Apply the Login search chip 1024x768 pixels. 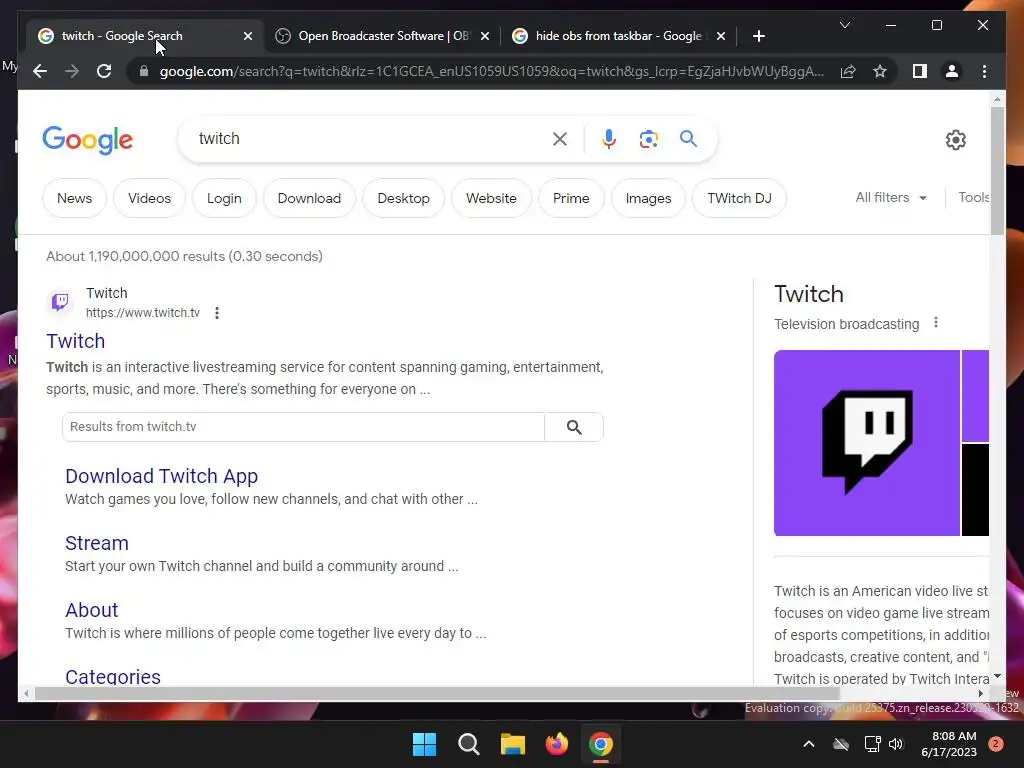pyautogui.click(x=224, y=198)
